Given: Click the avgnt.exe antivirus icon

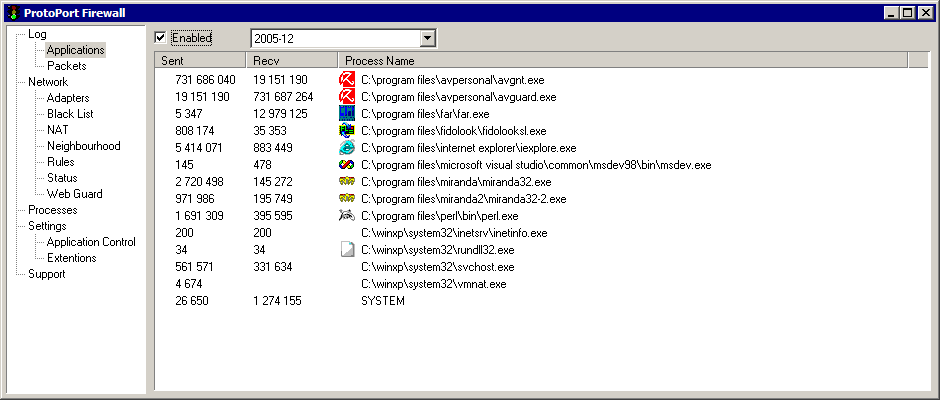Looking at the screenshot, I should coord(348,80).
